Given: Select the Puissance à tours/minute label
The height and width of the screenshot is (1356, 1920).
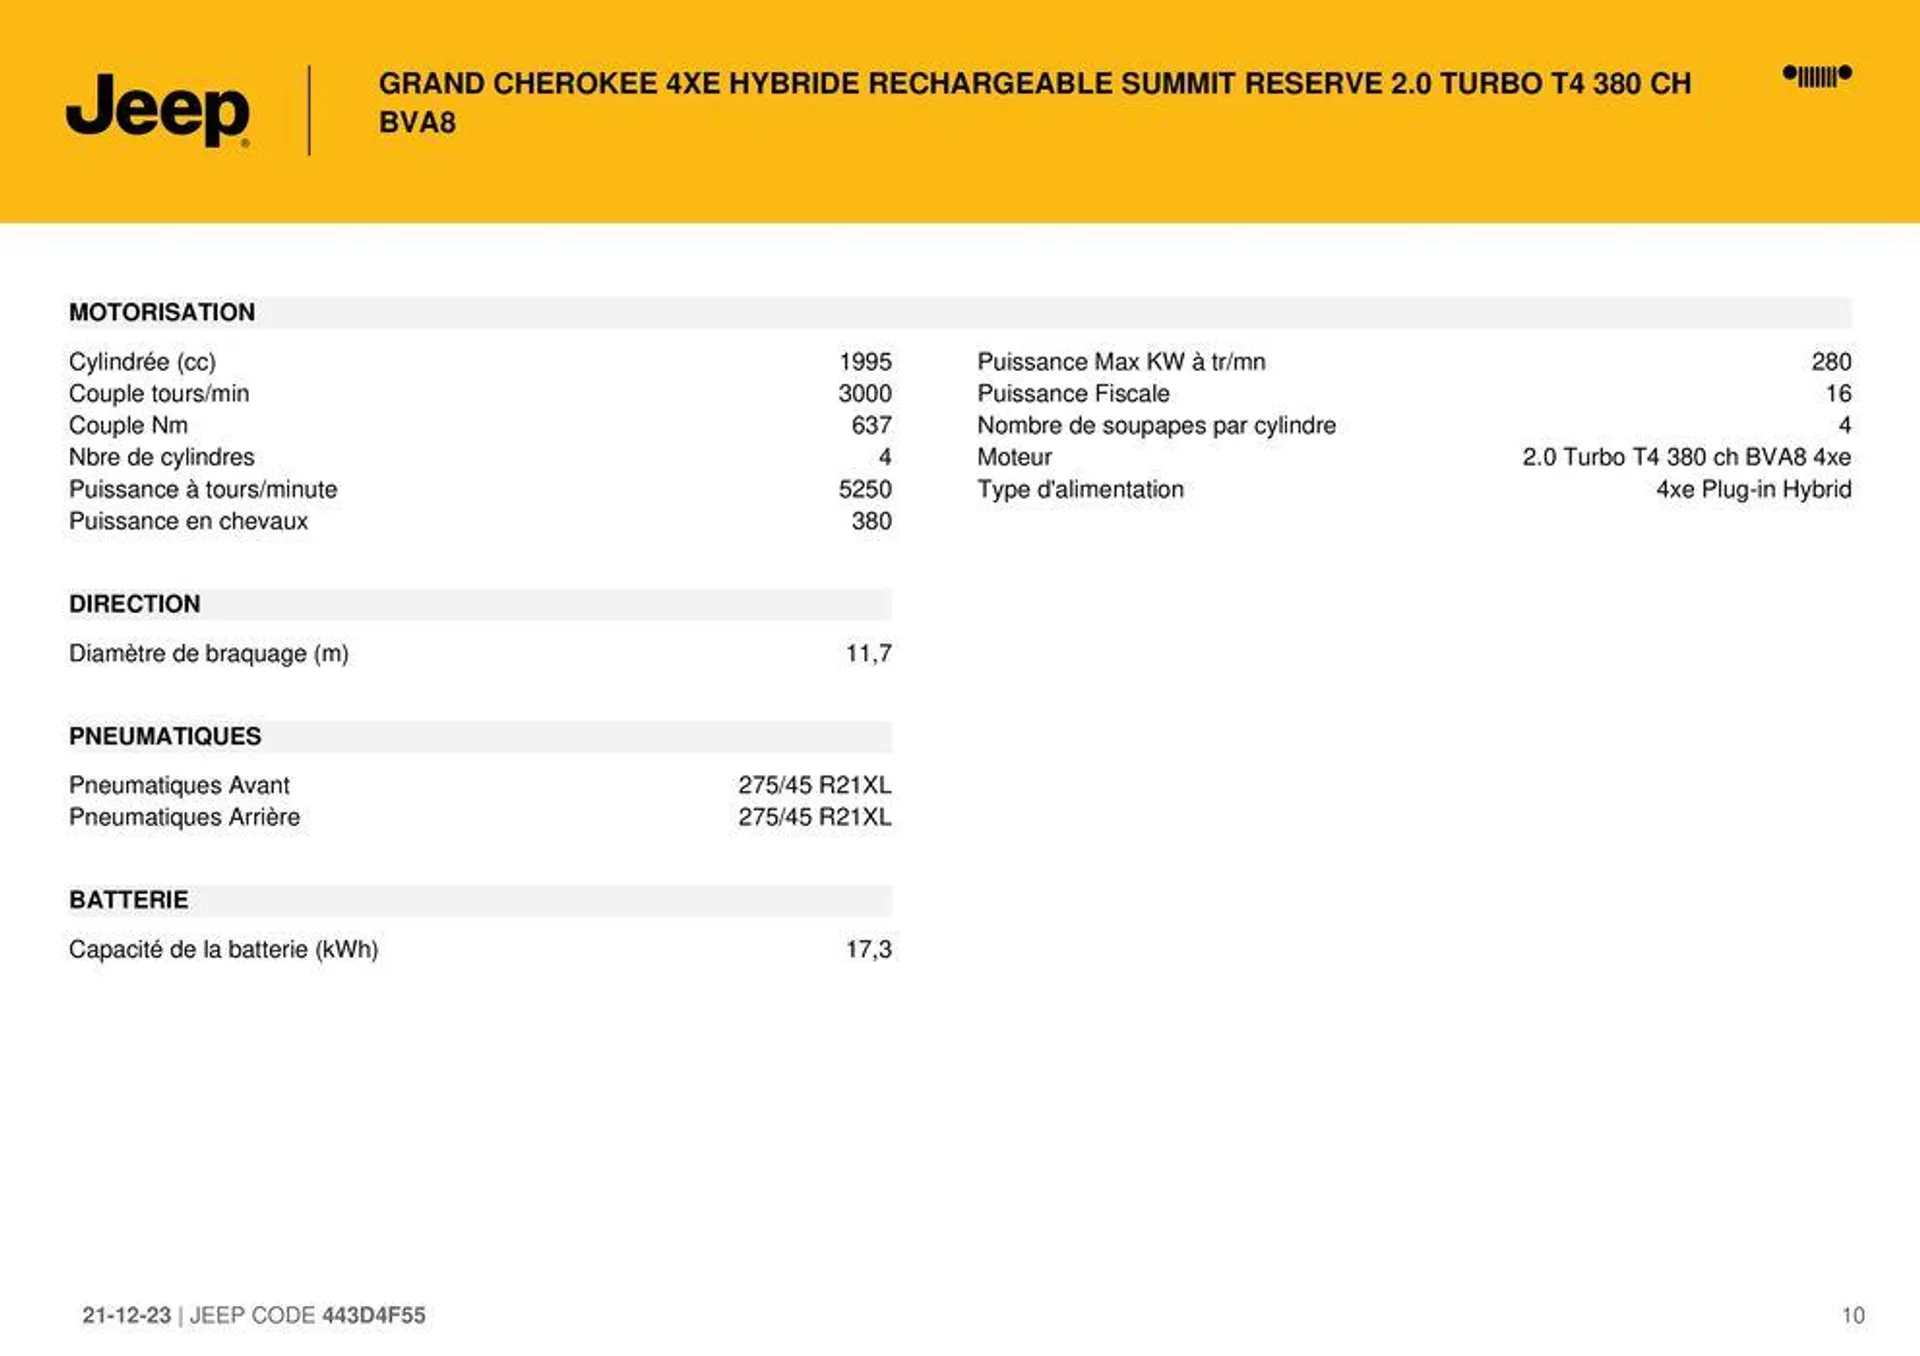Looking at the screenshot, I should coord(203,490).
